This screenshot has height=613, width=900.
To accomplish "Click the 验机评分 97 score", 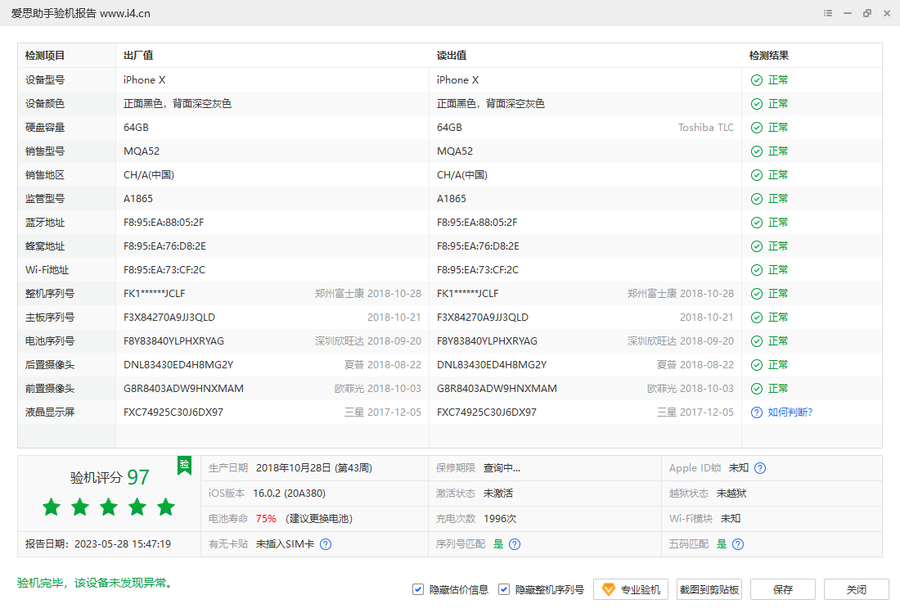I will click(x=110, y=477).
